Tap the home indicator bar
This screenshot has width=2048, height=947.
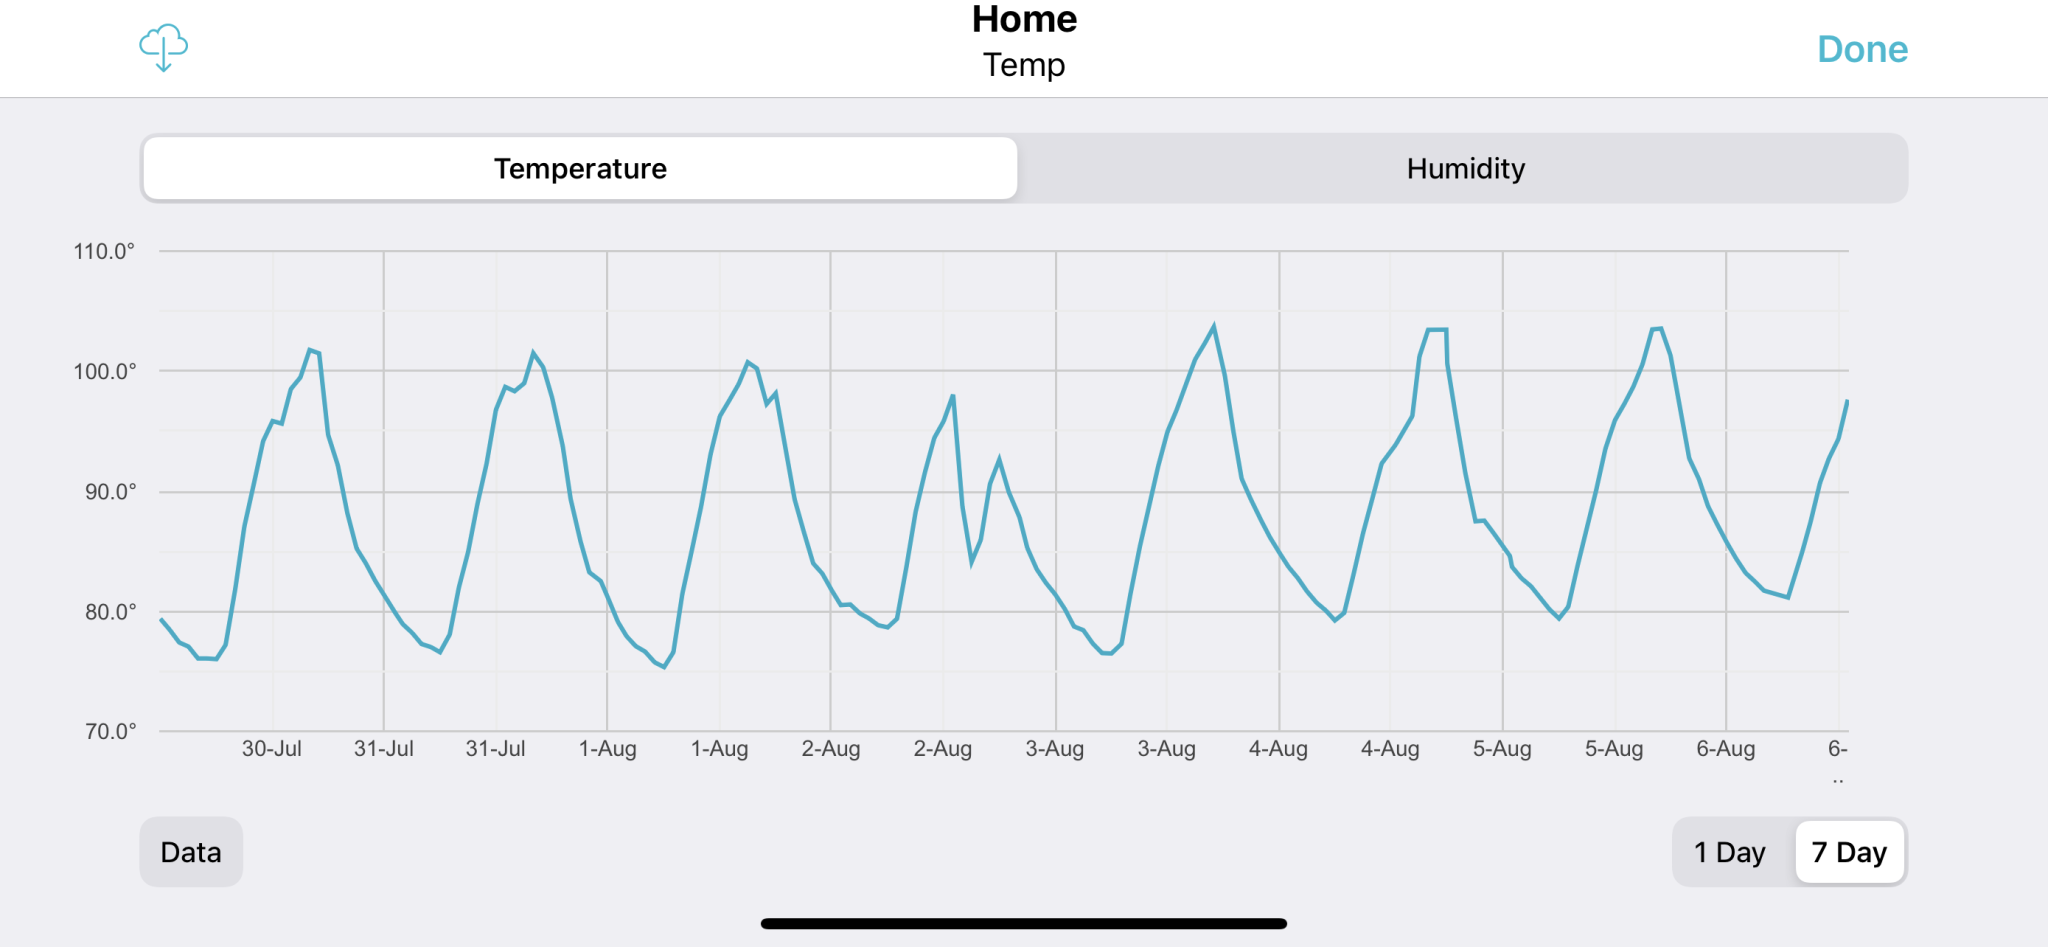(1023, 923)
